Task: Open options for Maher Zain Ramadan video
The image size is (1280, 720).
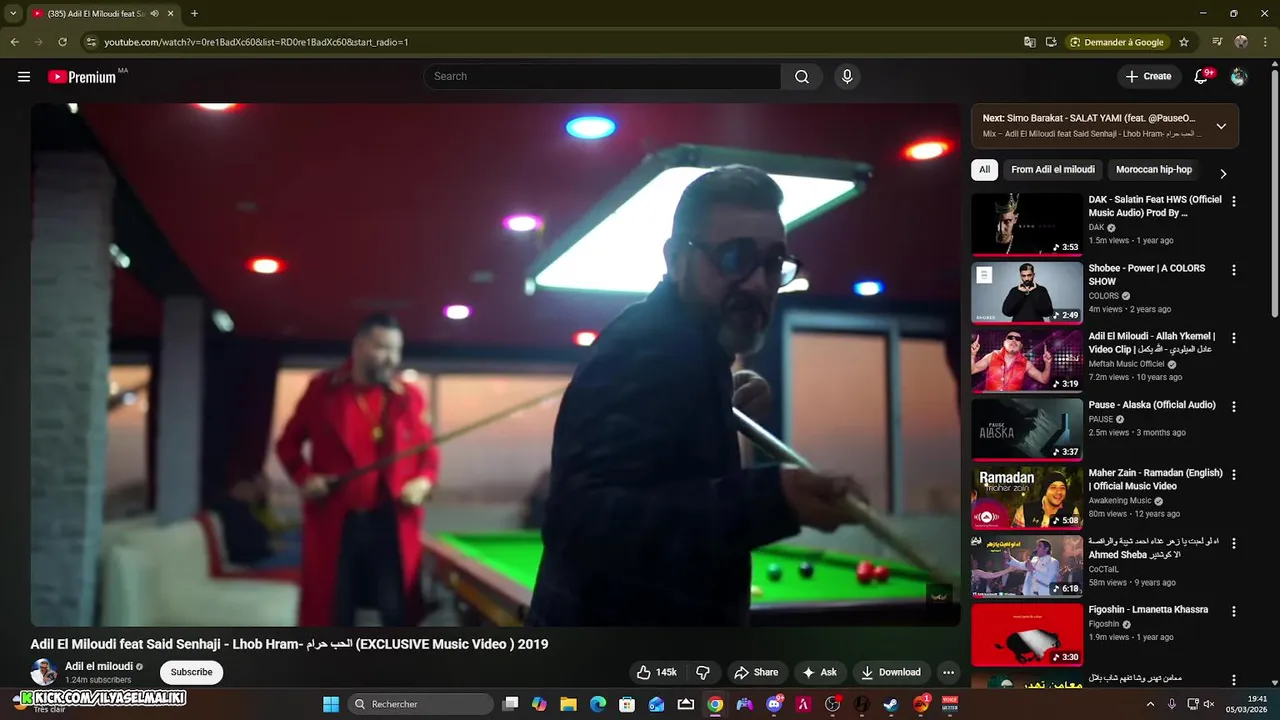Action: pyautogui.click(x=1233, y=475)
